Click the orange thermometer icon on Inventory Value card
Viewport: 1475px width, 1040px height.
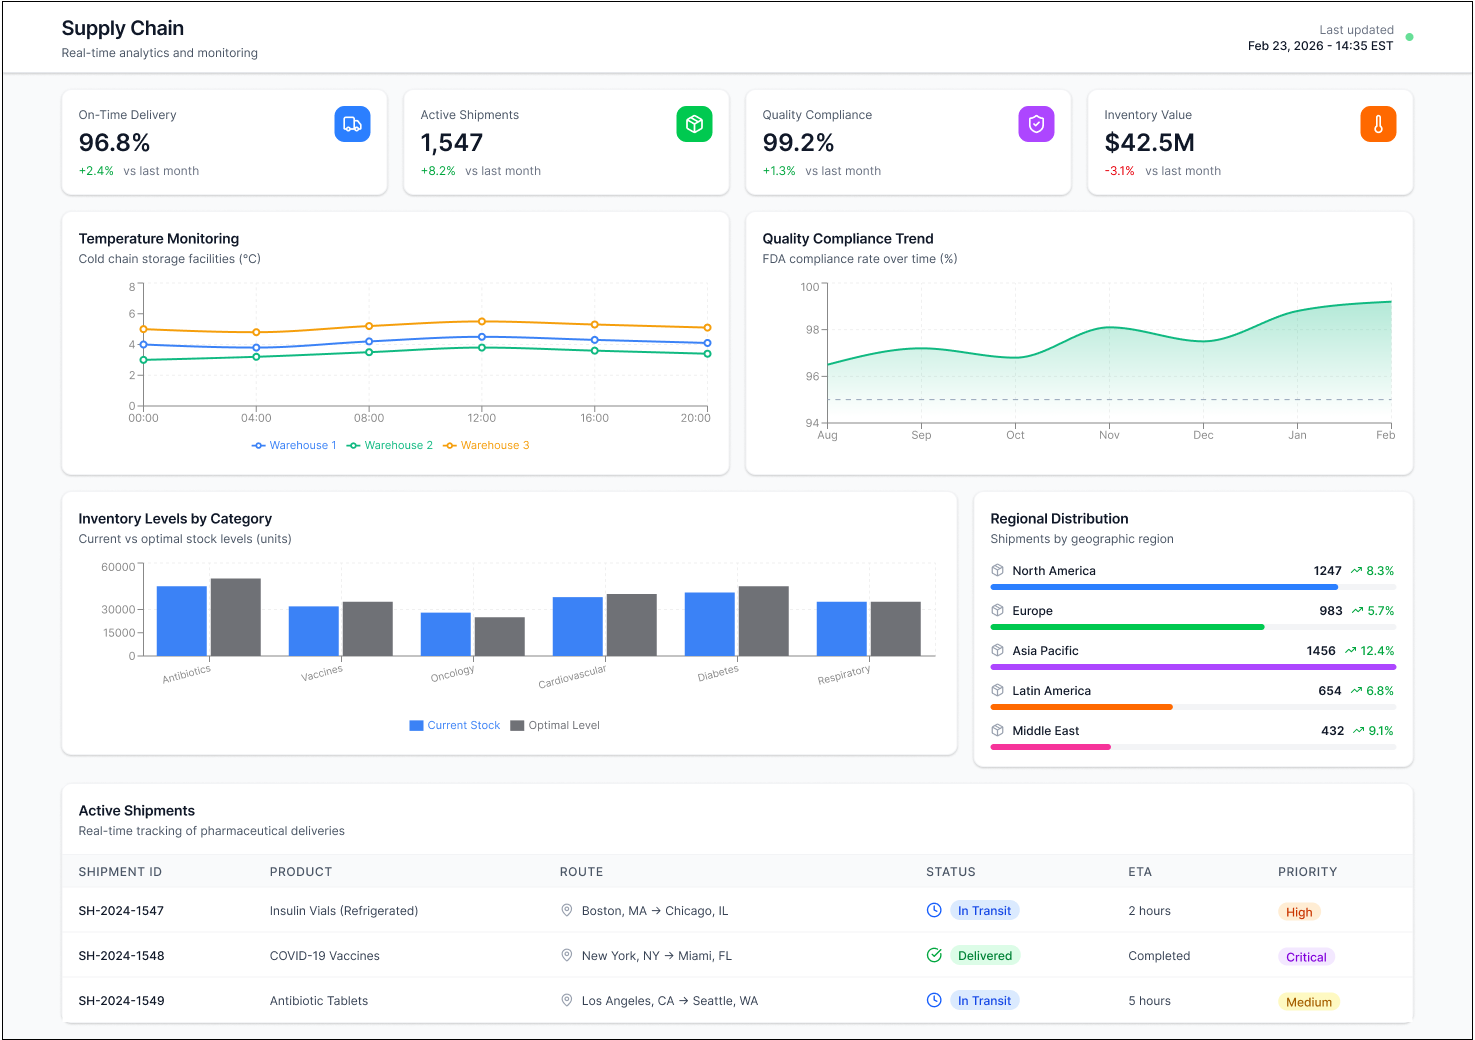tap(1378, 124)
